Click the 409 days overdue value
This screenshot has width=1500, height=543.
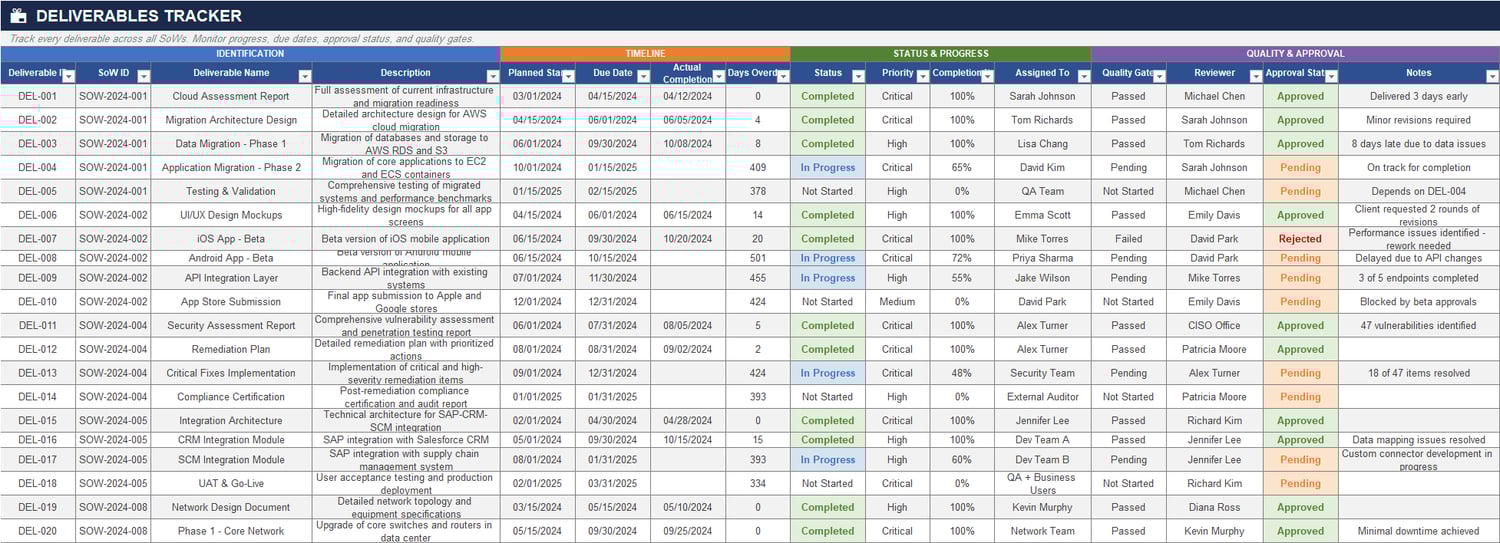pos(758,168)
